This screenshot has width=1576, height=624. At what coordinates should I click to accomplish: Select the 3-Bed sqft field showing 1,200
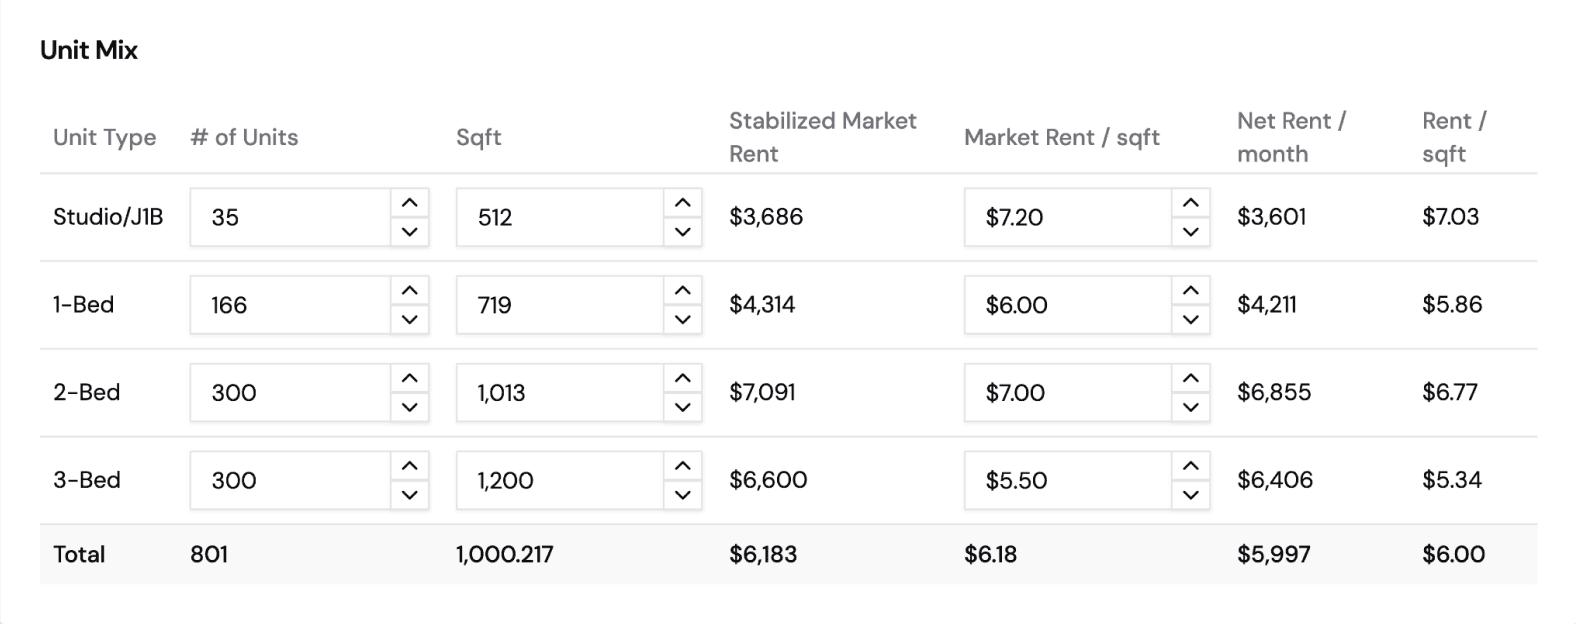point(560,481)
